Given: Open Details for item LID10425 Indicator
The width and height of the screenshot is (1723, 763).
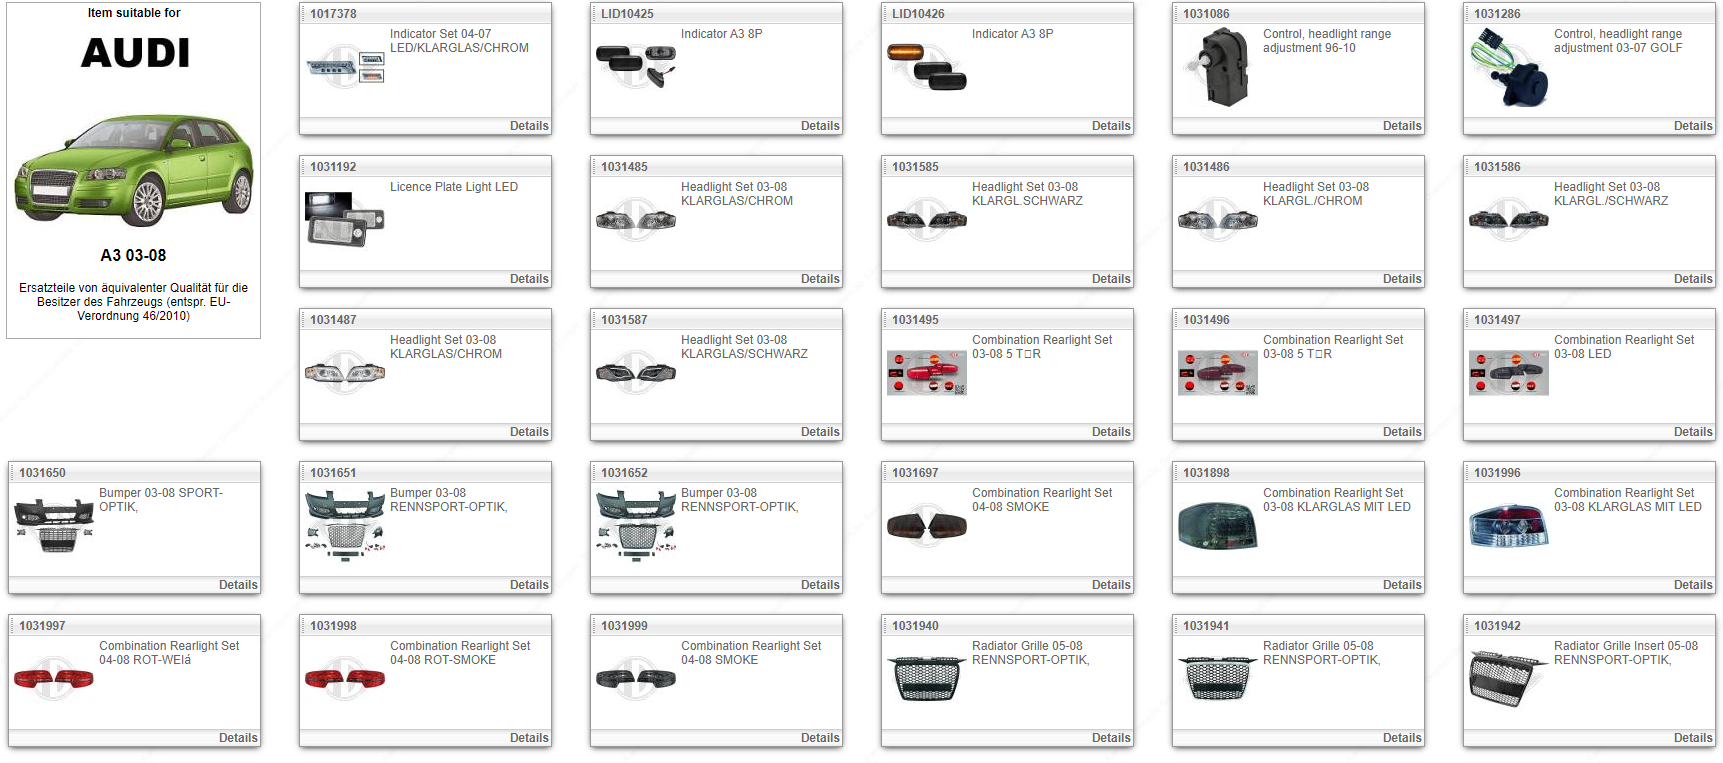Looking at the screenshot, I should (x=820, y=126).
